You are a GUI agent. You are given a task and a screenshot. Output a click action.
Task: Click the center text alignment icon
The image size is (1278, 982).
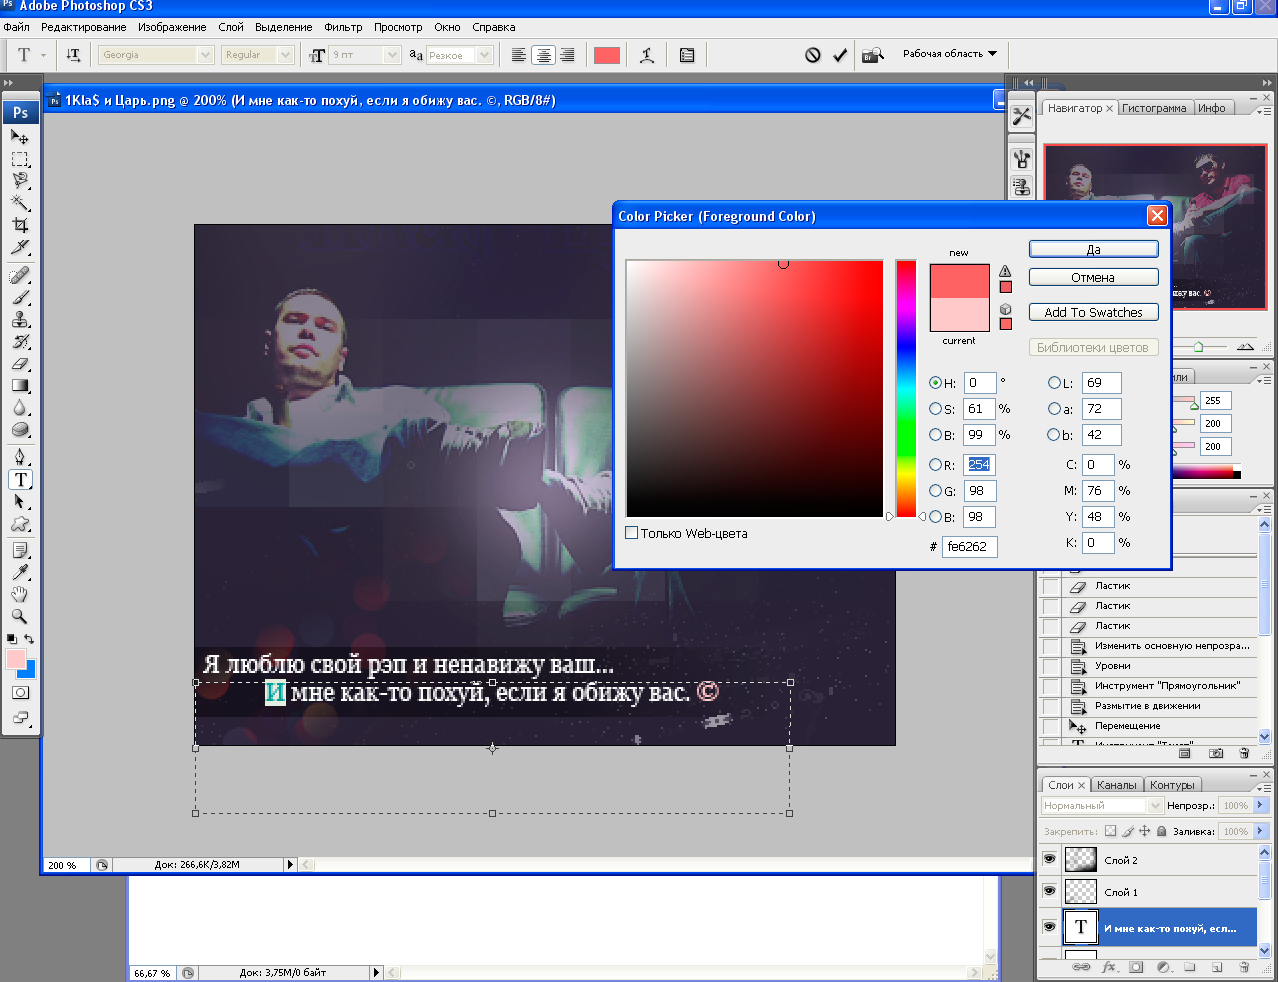[543, 55]
